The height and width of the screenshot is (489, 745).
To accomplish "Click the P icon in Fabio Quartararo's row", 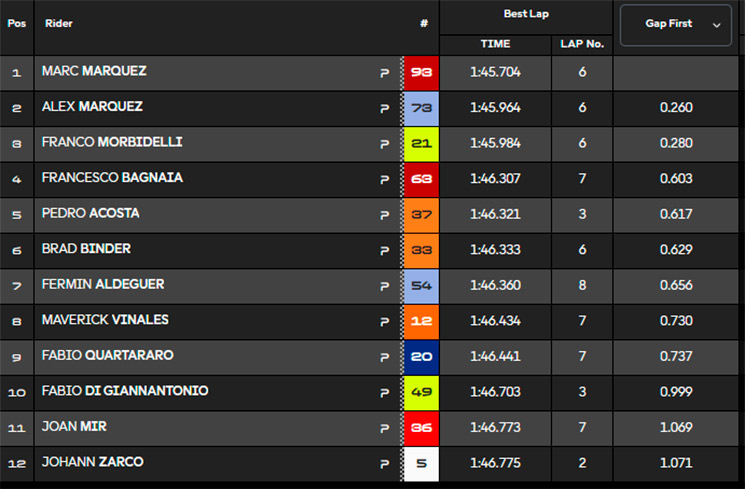I will (x=385, y=357).
